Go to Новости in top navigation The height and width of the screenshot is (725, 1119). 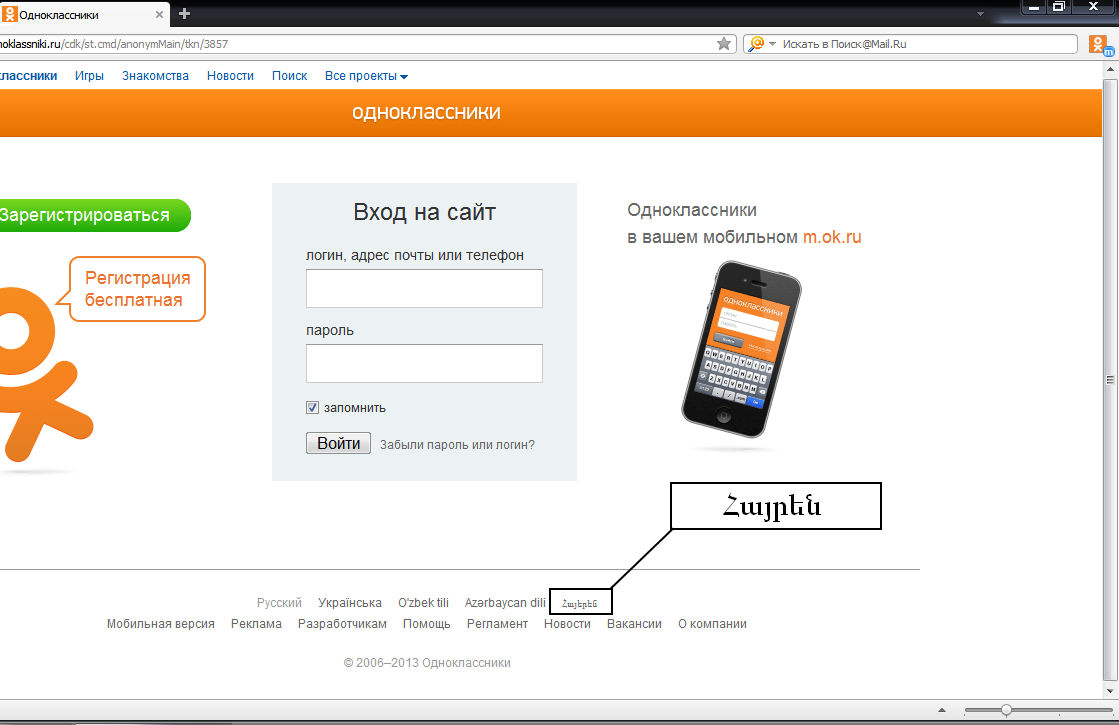click(231, 76)
